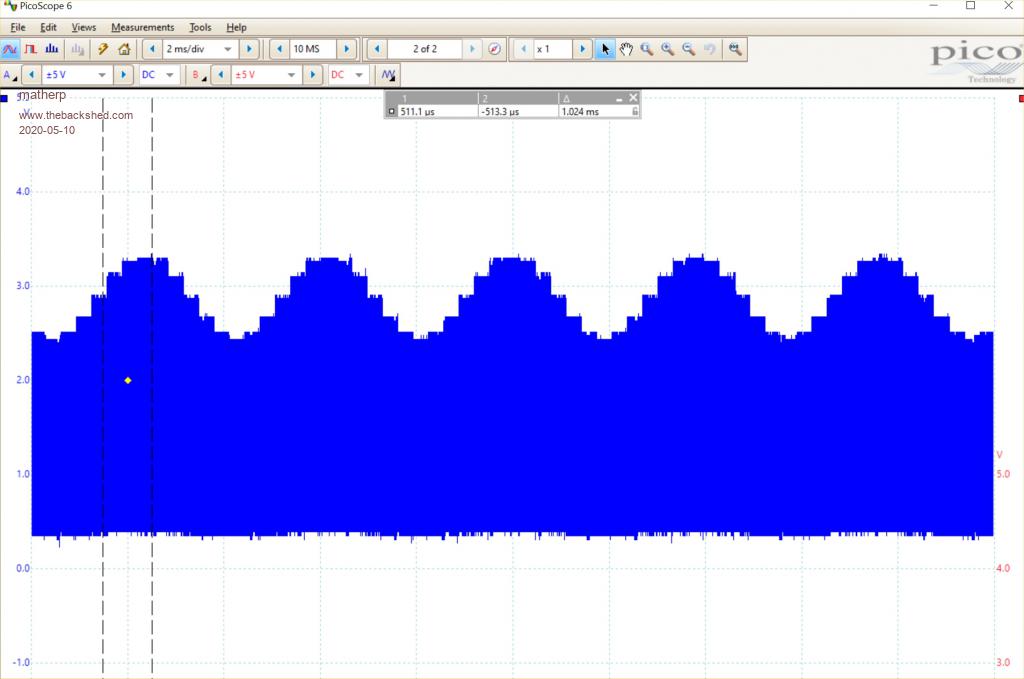Select Persistence mode icon
Screen dimensions: 1024x679
[x=30, y=49]
